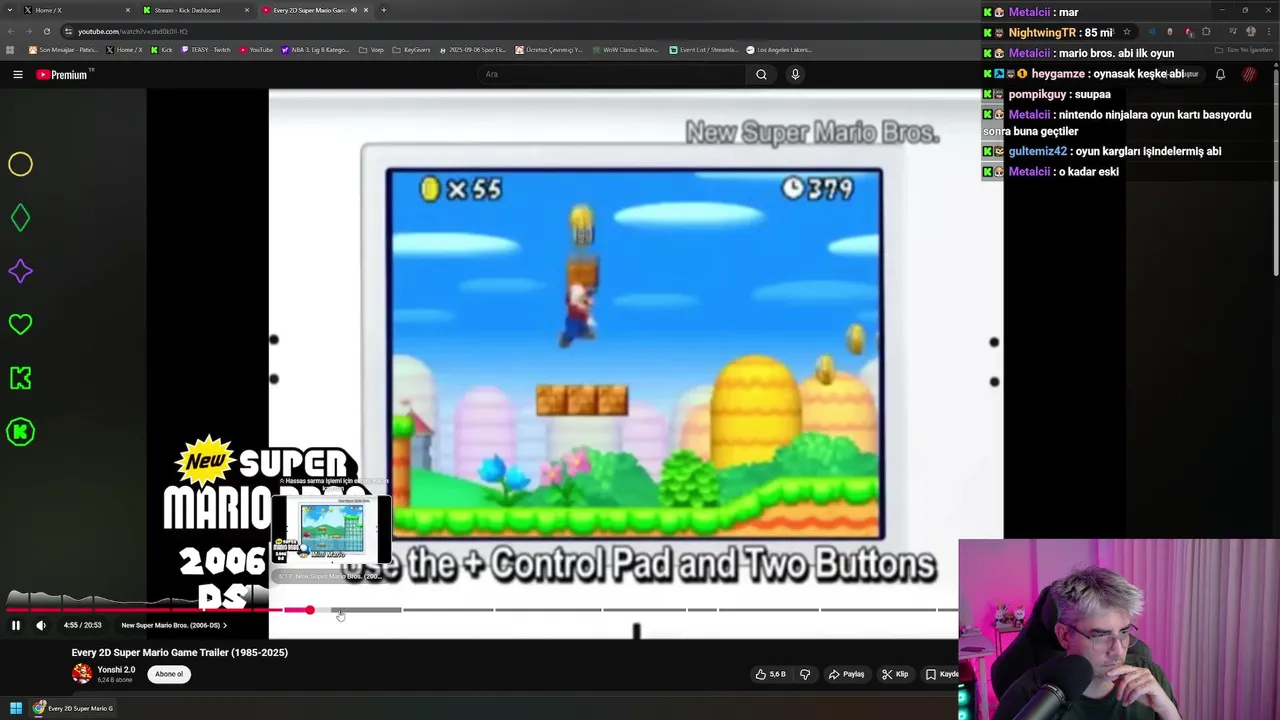
Task: Open the Voep bookmark folder
Action: pyautogui.click(x=372, y=49)
